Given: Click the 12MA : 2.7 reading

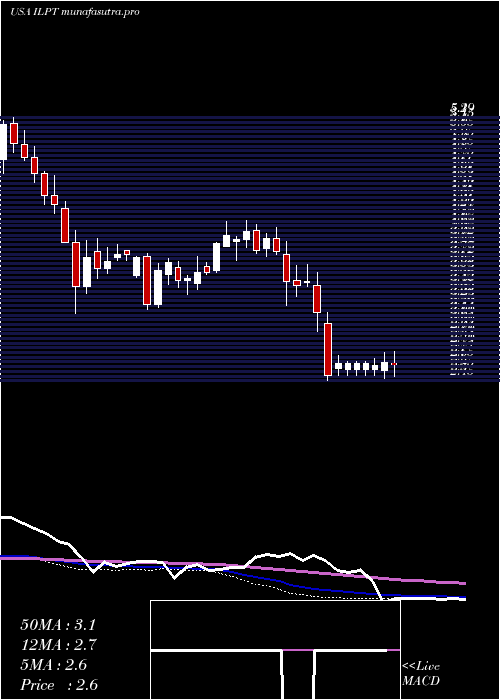Looking at the screenshot, I should pyautogui.click(x=59, y=645).
